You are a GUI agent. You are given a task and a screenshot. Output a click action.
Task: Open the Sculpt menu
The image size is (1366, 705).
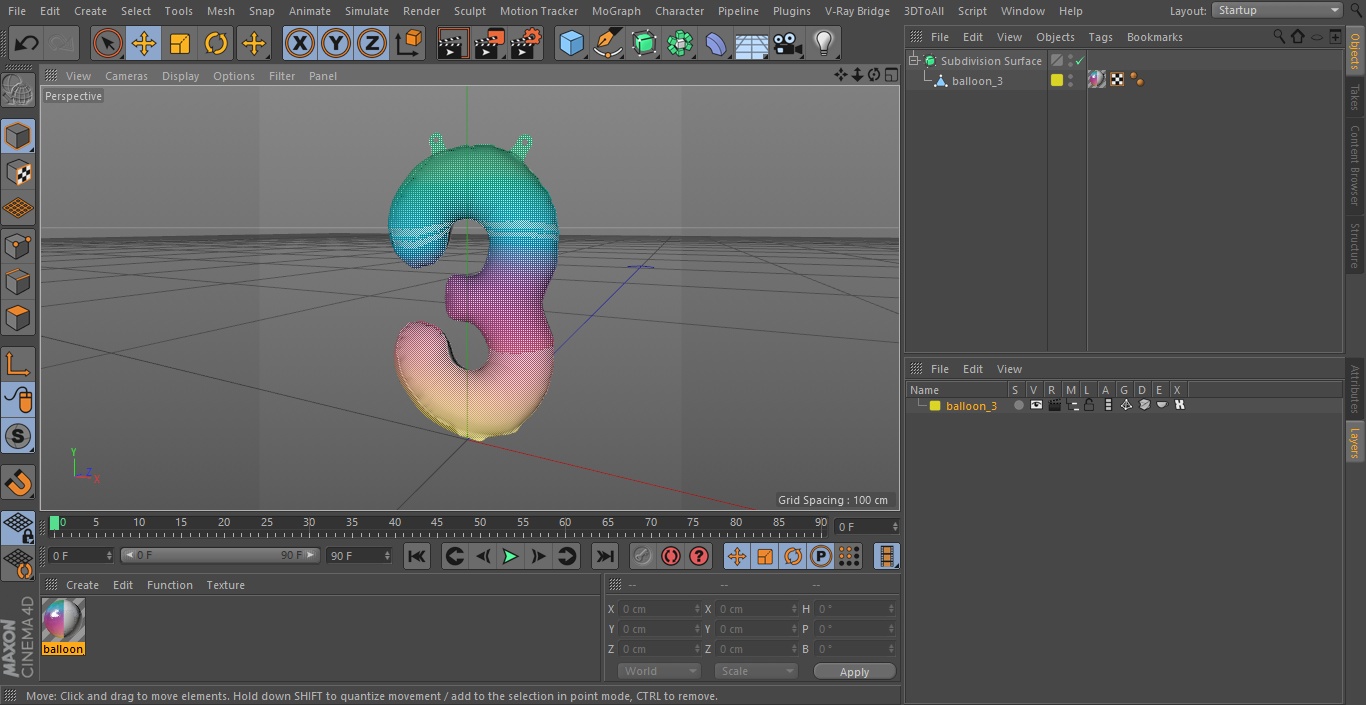[470, 11]
